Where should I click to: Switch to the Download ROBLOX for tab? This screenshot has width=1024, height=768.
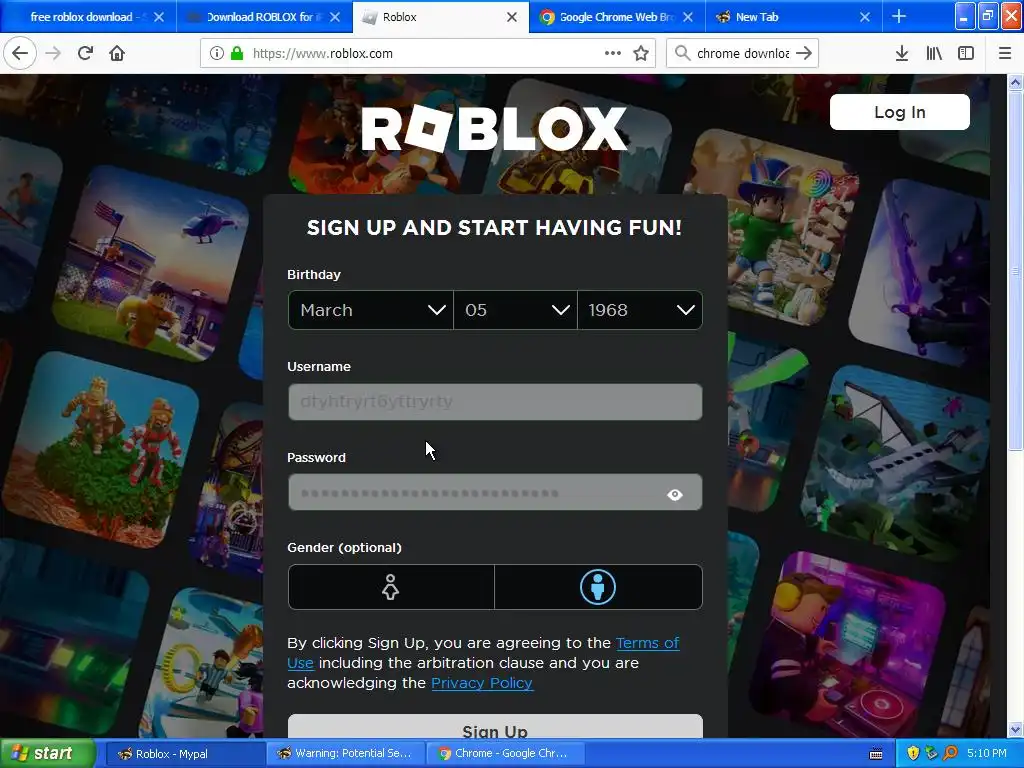click(x=264, y=17)
